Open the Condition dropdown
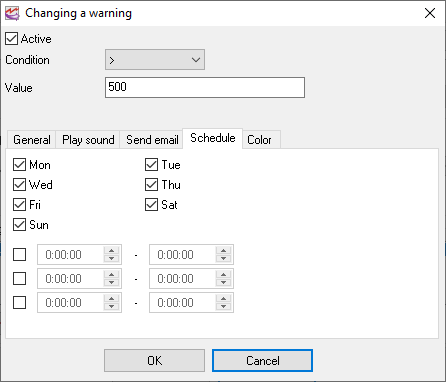This screenshot has width=446, height=382. (x=155, y=60)
